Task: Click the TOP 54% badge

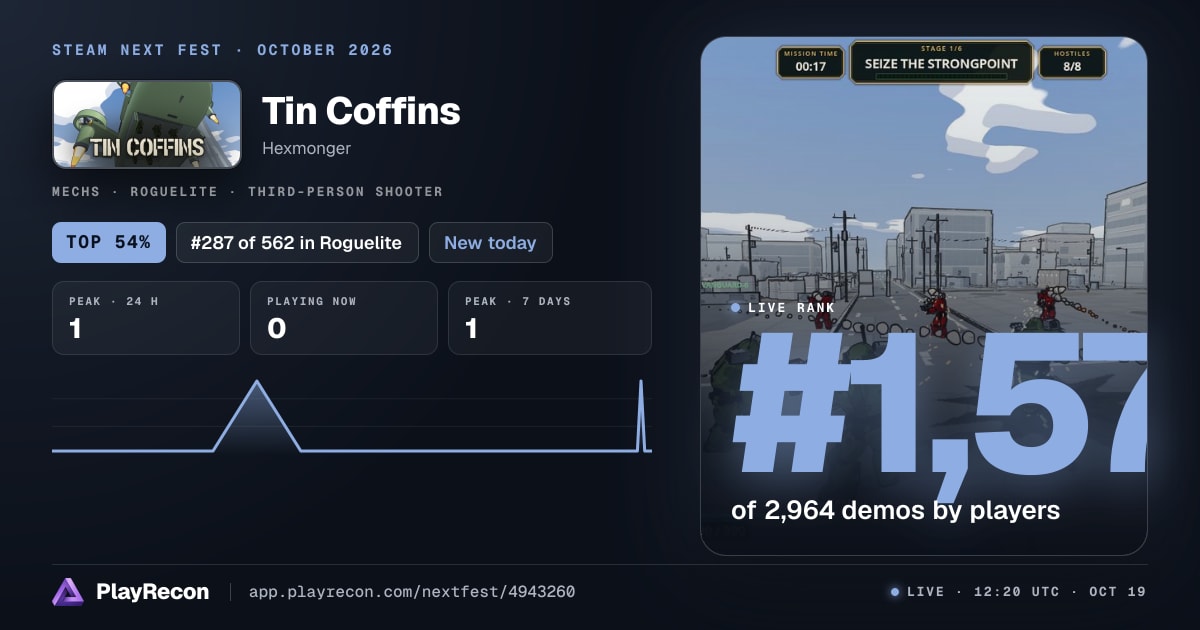Action: [109, 243]
